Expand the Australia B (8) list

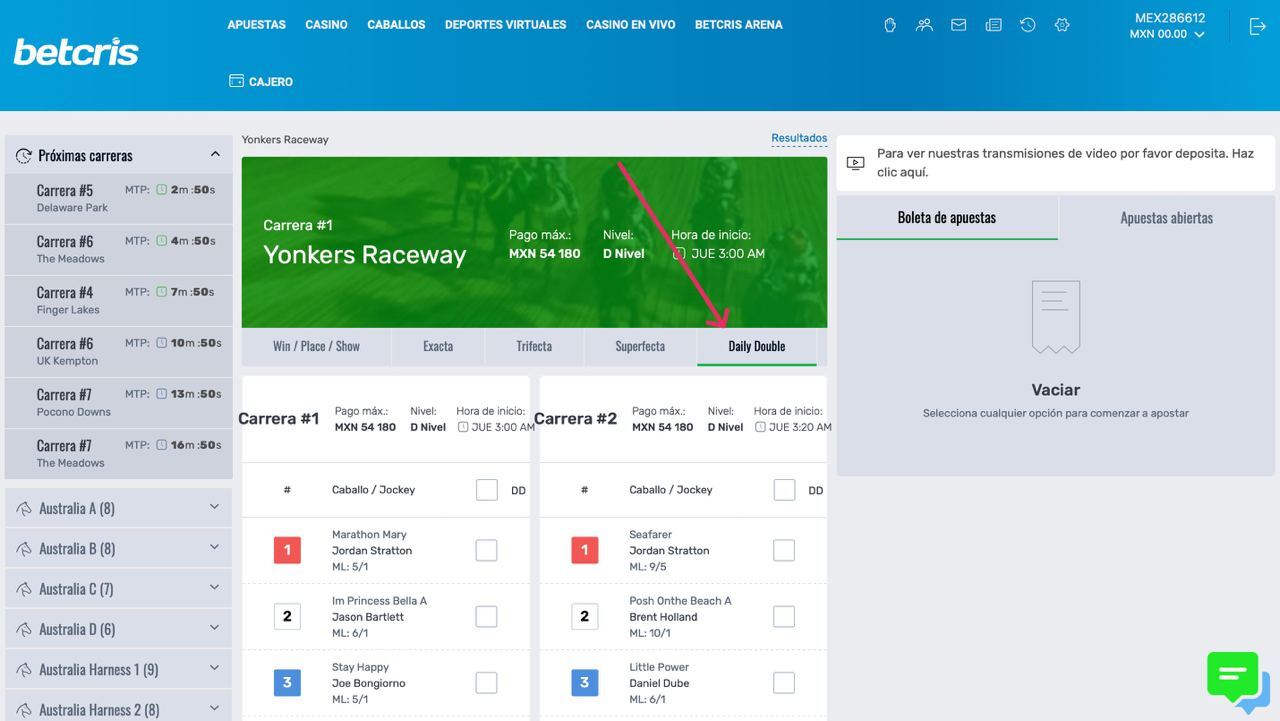[214, 547]
